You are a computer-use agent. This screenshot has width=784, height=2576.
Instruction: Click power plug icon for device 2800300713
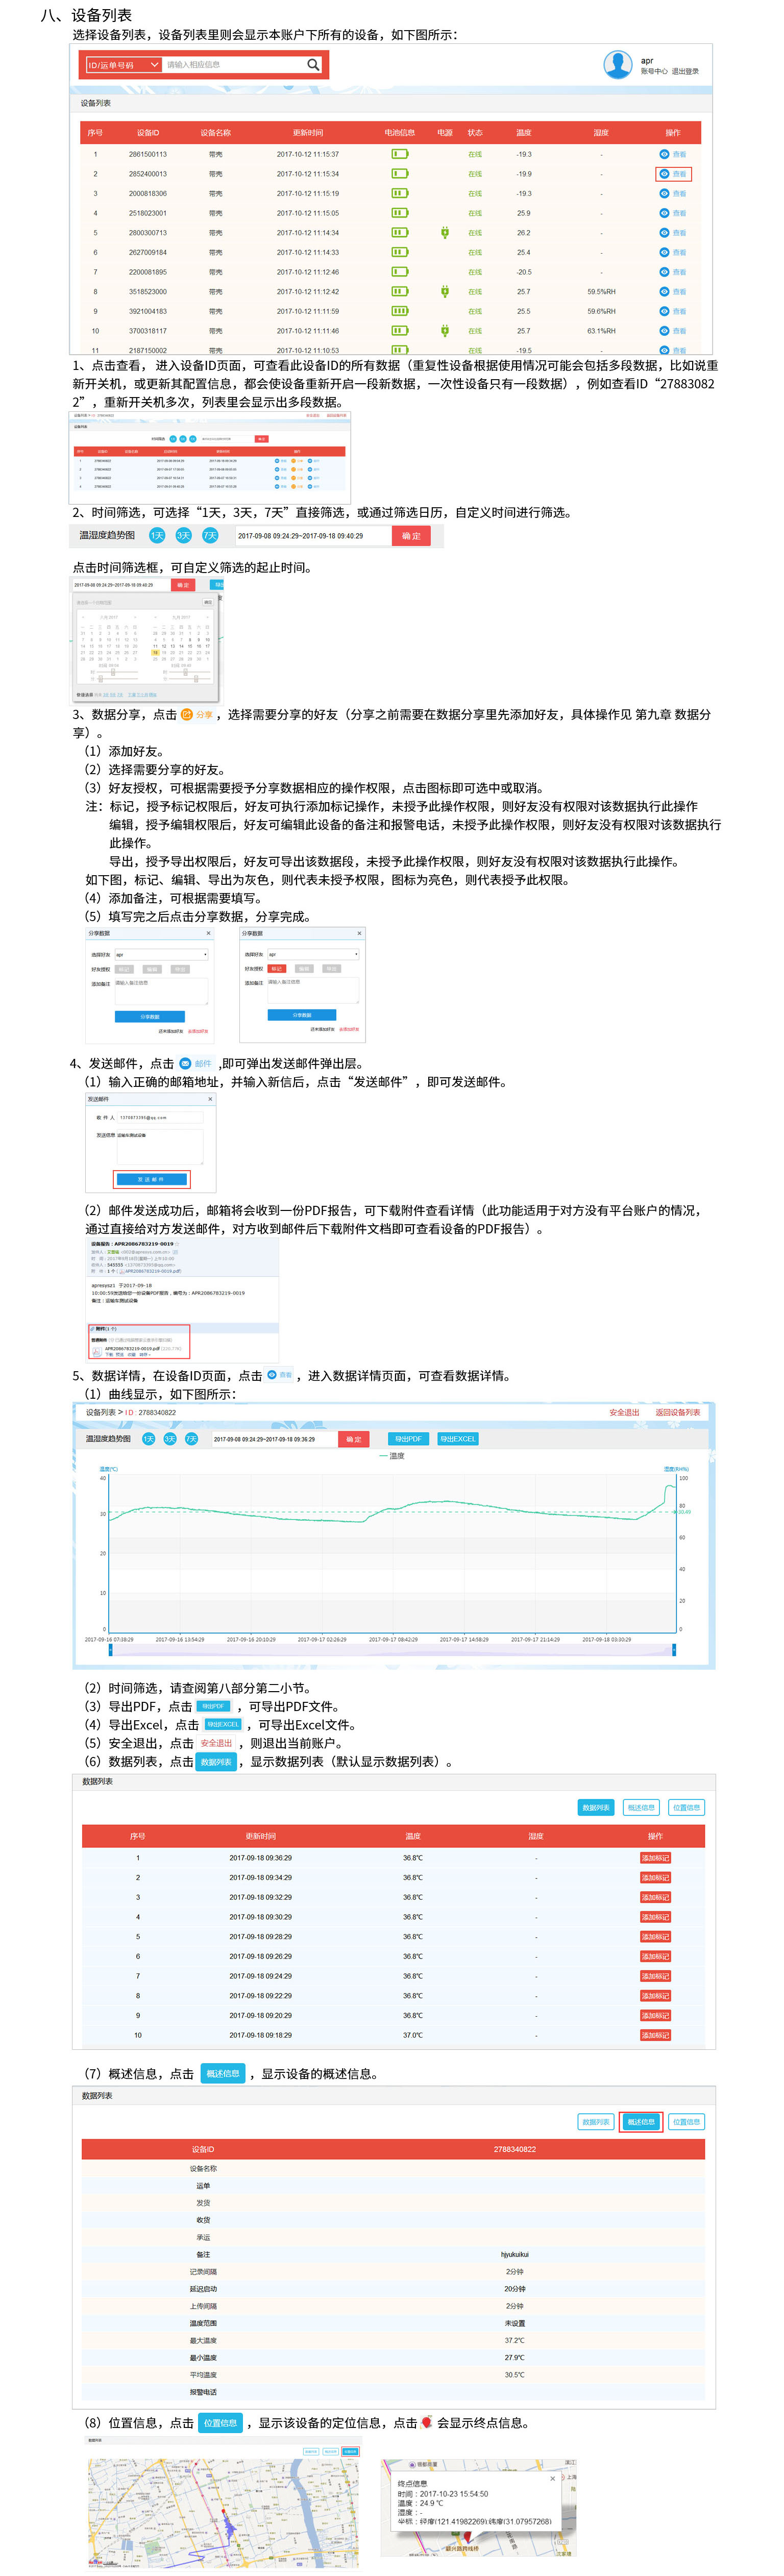(x=445, y=233)
